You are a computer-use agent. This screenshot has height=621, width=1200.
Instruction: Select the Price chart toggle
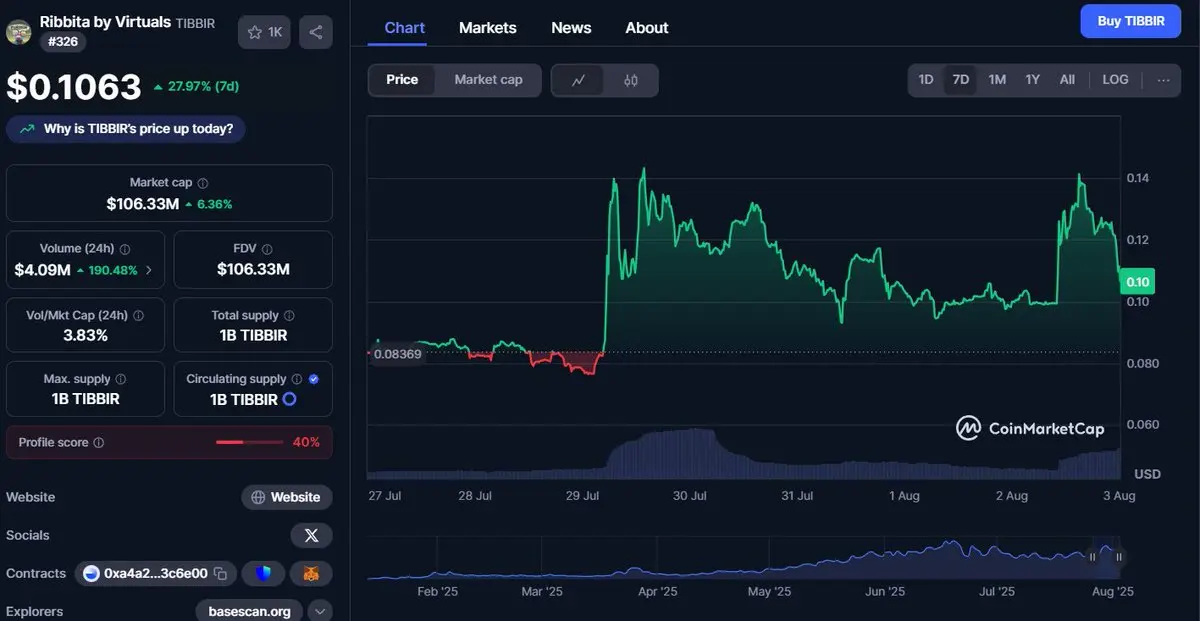(x=402, y=80)
